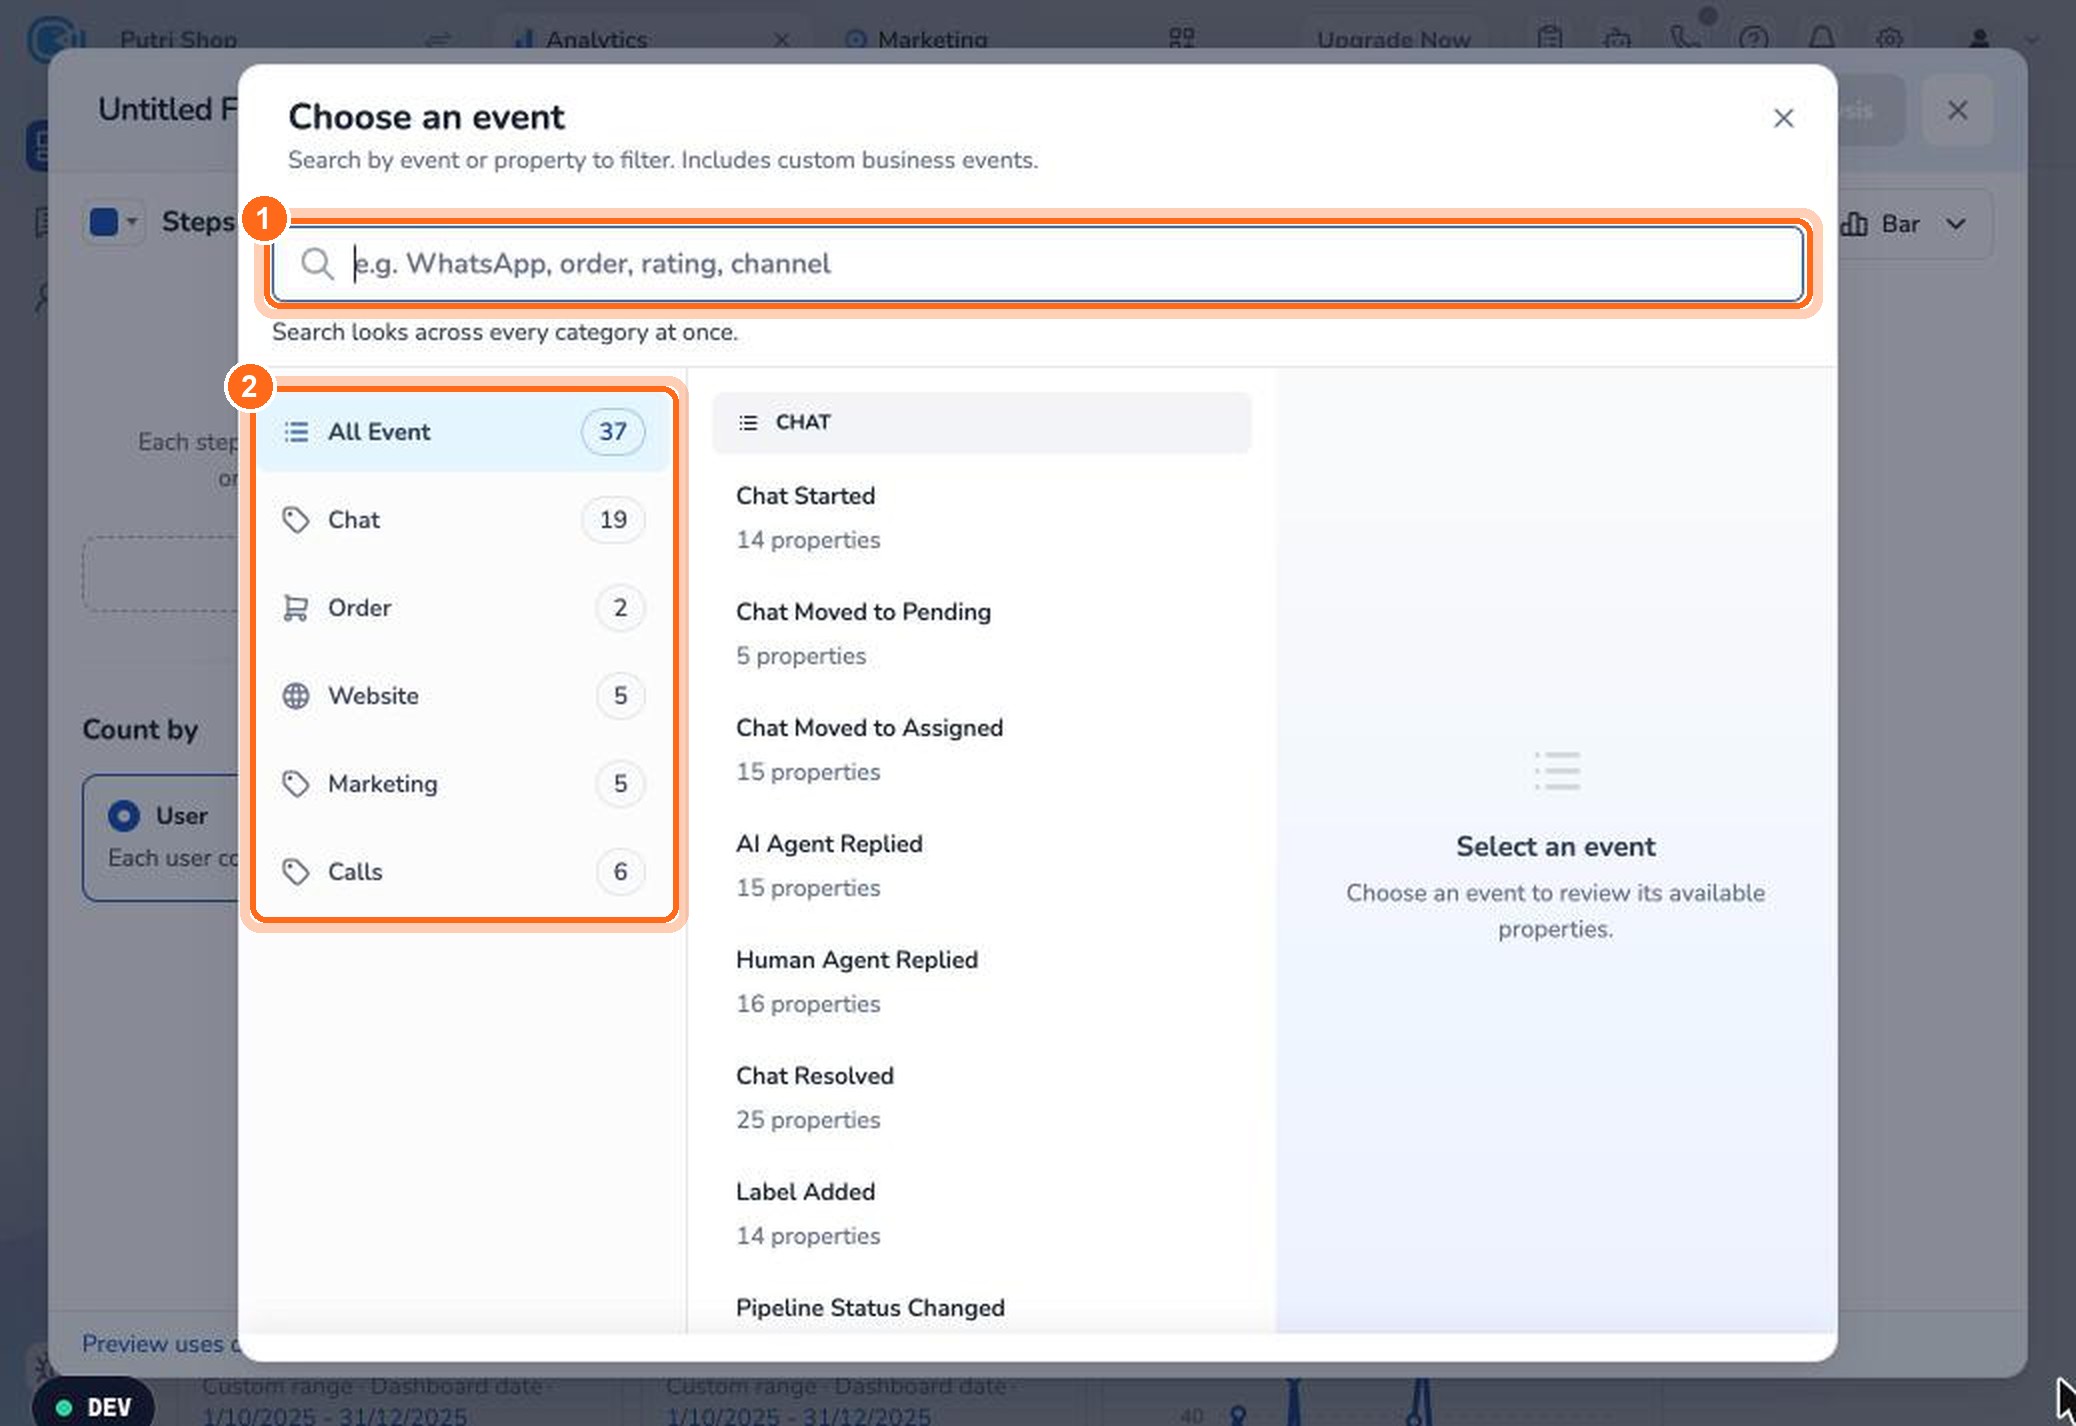Open the user profile icon
Viewport: 2076px width, 1426px height.
pos(1979,38)
